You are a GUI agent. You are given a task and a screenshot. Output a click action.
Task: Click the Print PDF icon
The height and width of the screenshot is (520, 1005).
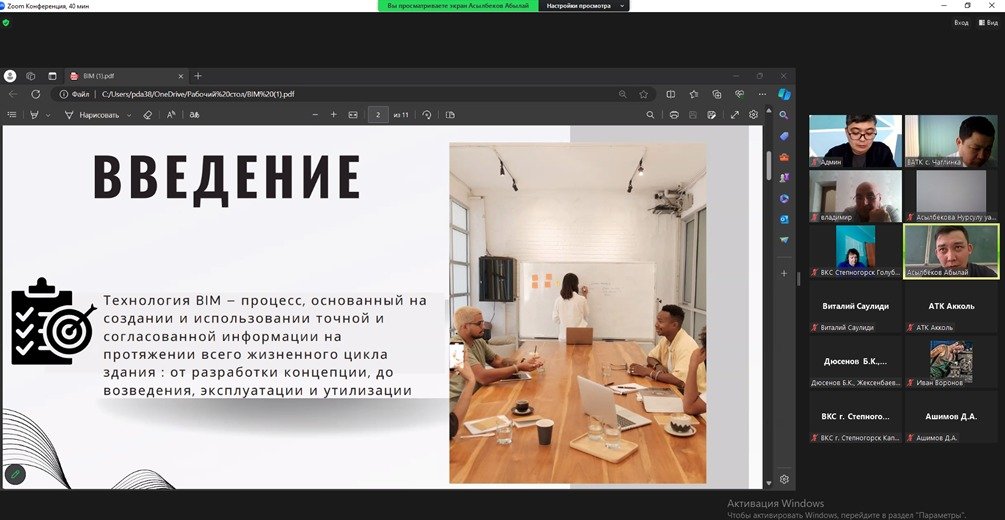click(x=673, y=115)
